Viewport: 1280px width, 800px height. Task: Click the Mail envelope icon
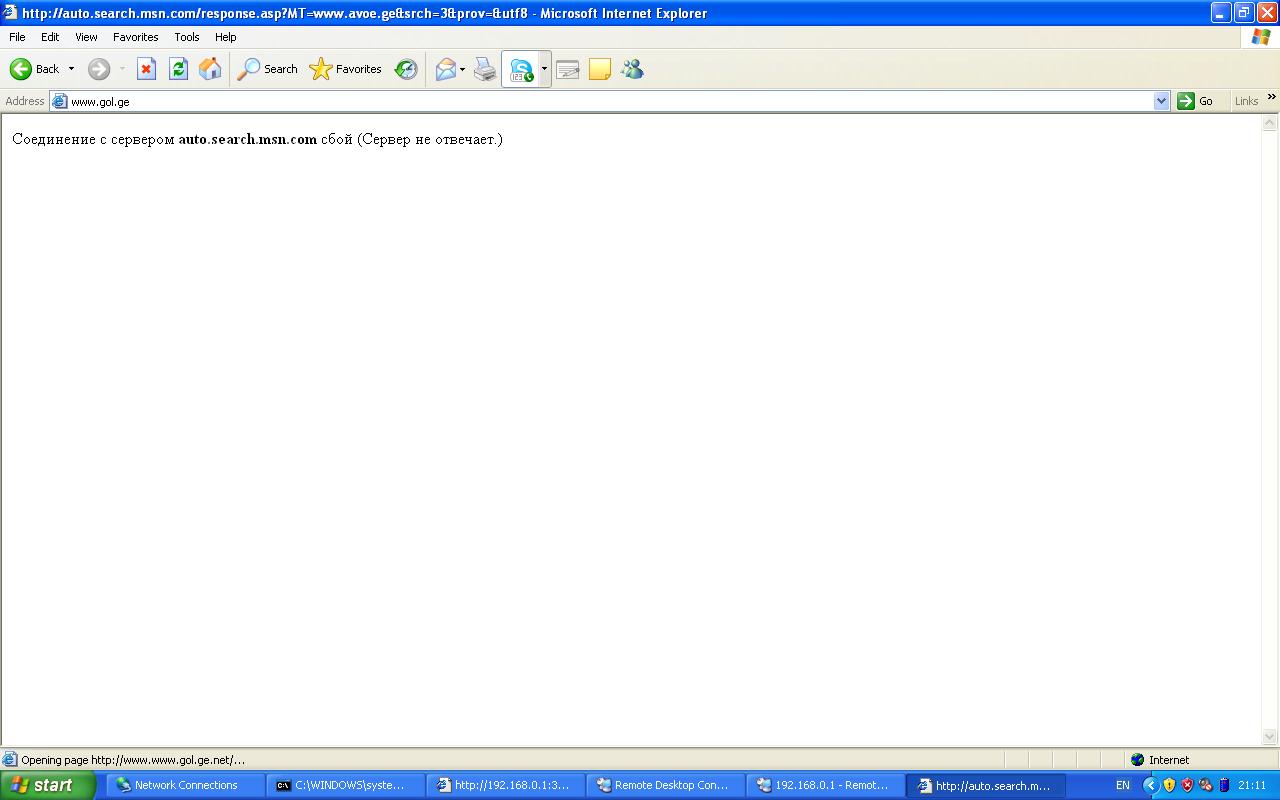point(445,69)
